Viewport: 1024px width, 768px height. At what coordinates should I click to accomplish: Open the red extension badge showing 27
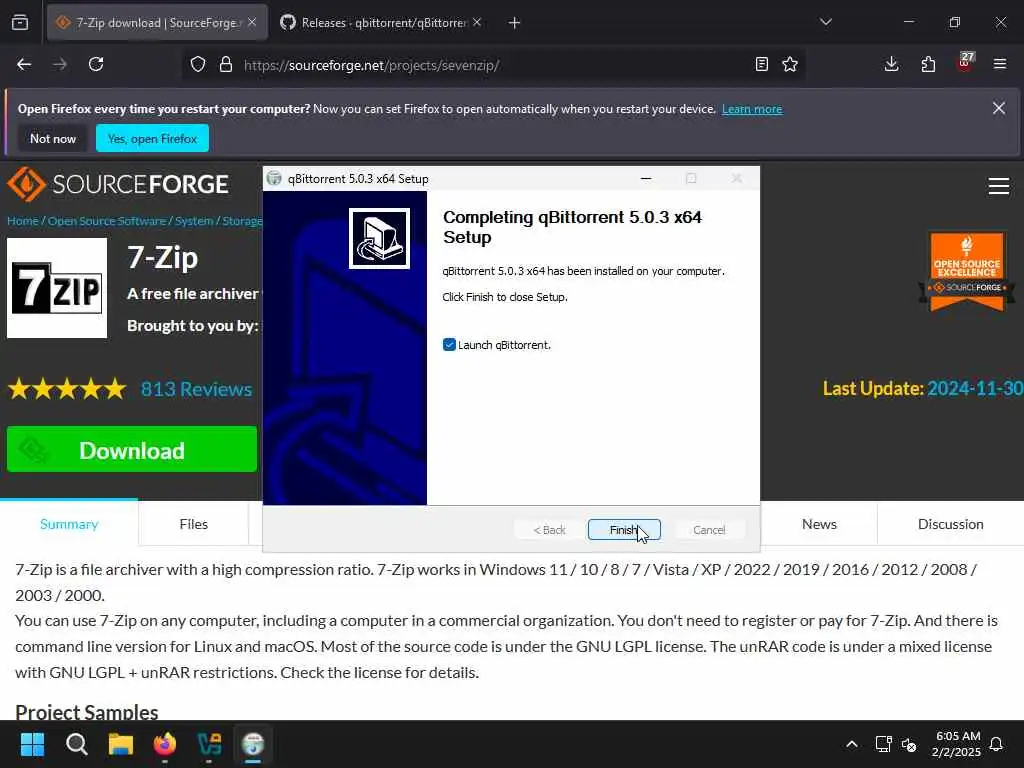(965, 62)
